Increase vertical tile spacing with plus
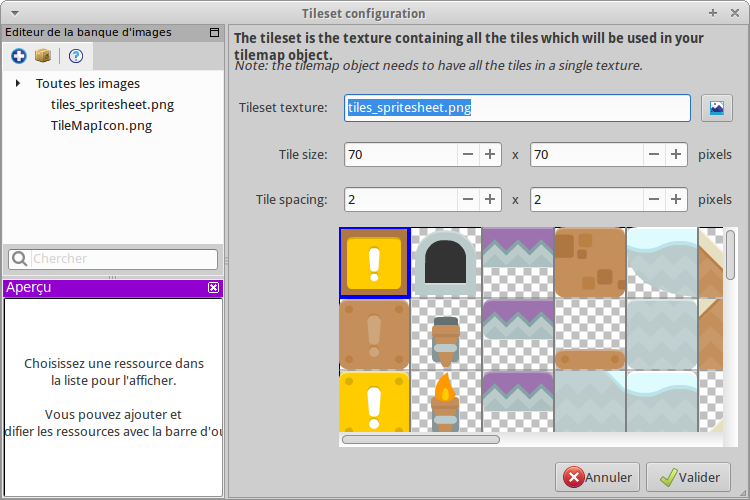 (676, 200)
